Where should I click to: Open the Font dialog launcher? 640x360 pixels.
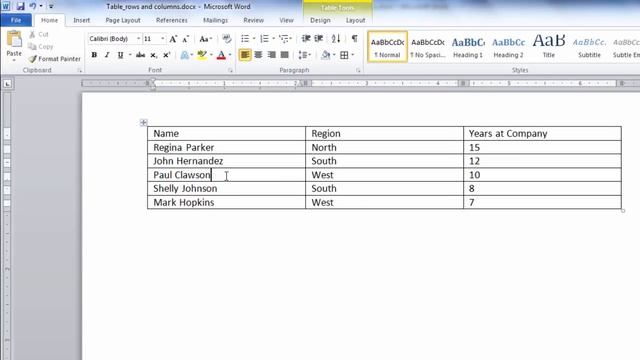click(231, 70)
